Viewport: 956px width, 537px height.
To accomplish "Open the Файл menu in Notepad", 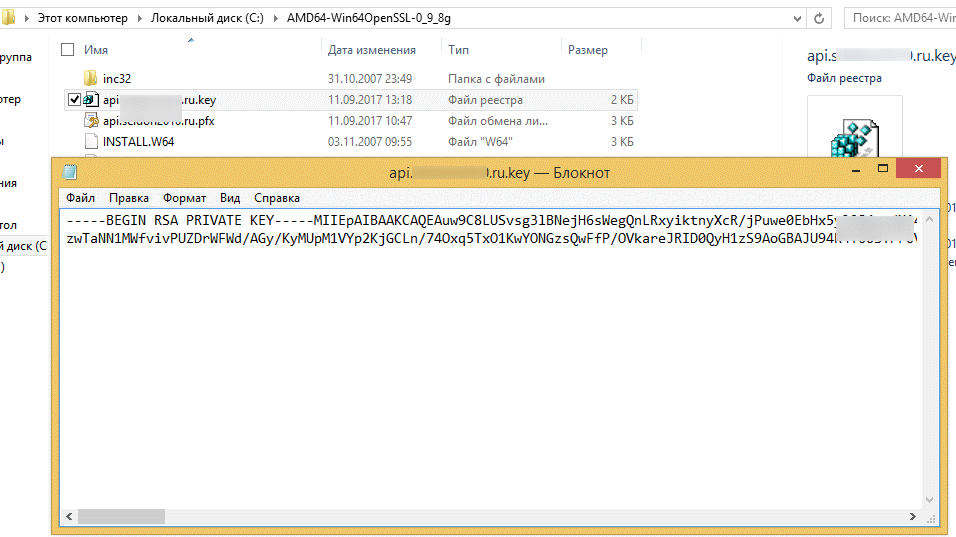I will pos(81,198).
